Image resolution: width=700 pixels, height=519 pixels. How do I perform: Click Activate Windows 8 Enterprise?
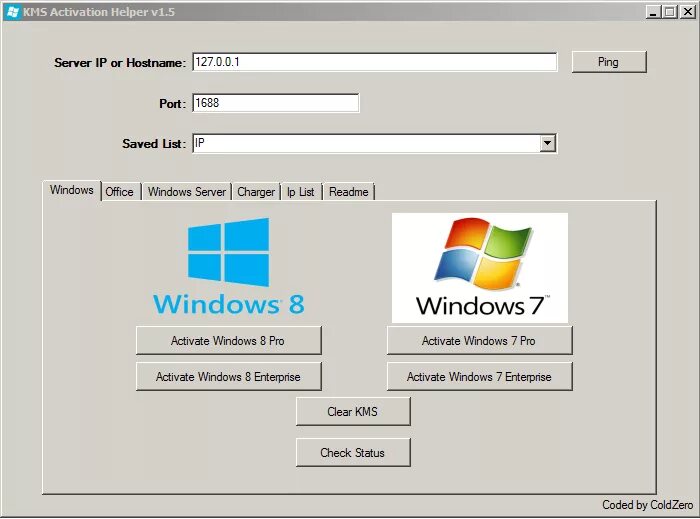pos(229,377)
